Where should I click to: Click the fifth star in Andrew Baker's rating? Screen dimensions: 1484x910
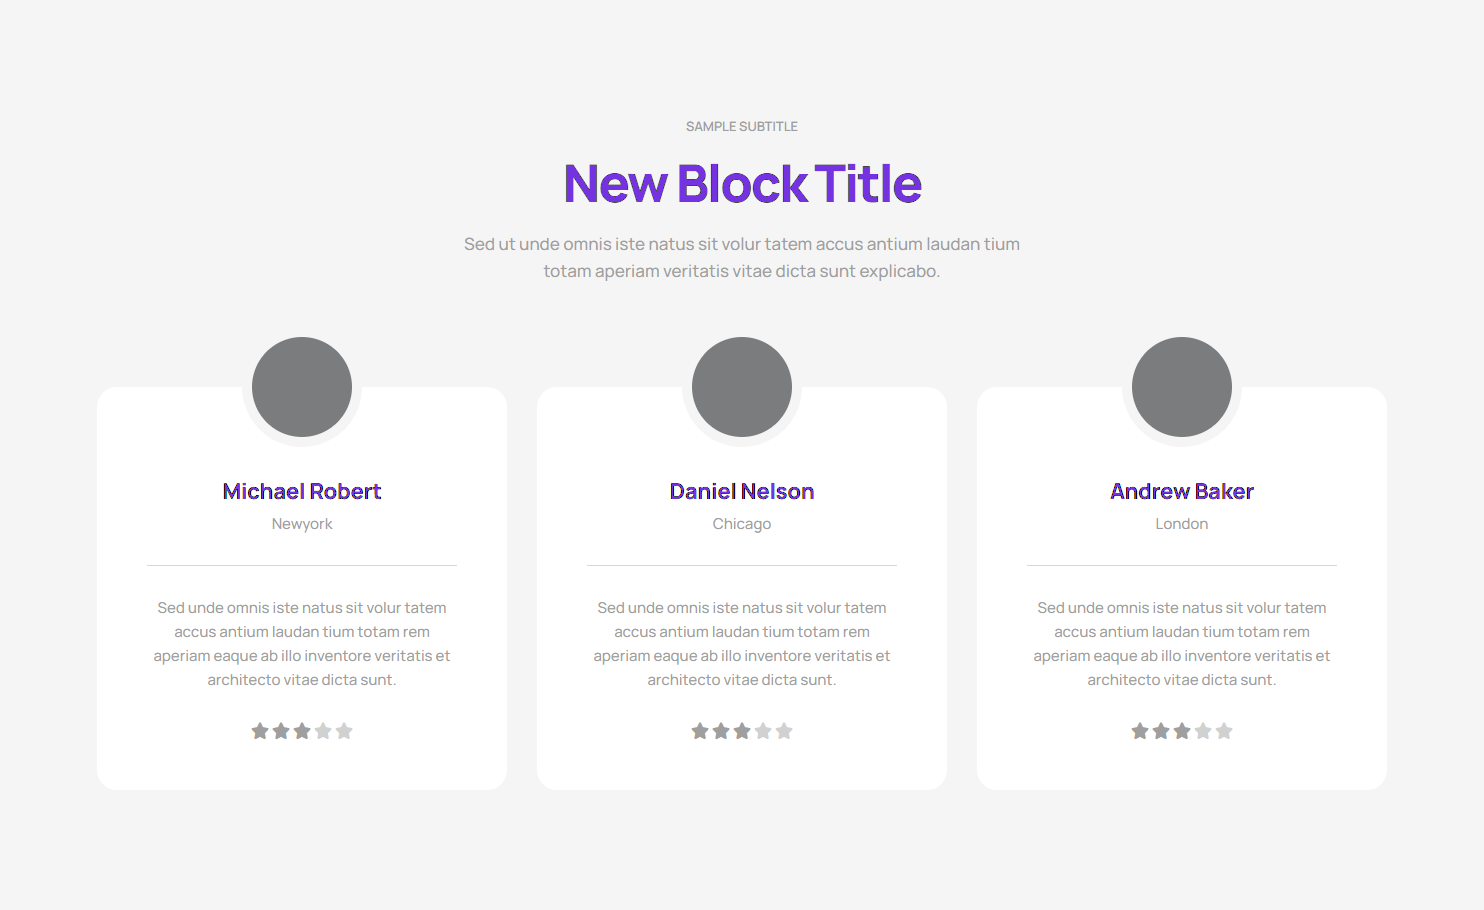click(x=1224, y=731)
